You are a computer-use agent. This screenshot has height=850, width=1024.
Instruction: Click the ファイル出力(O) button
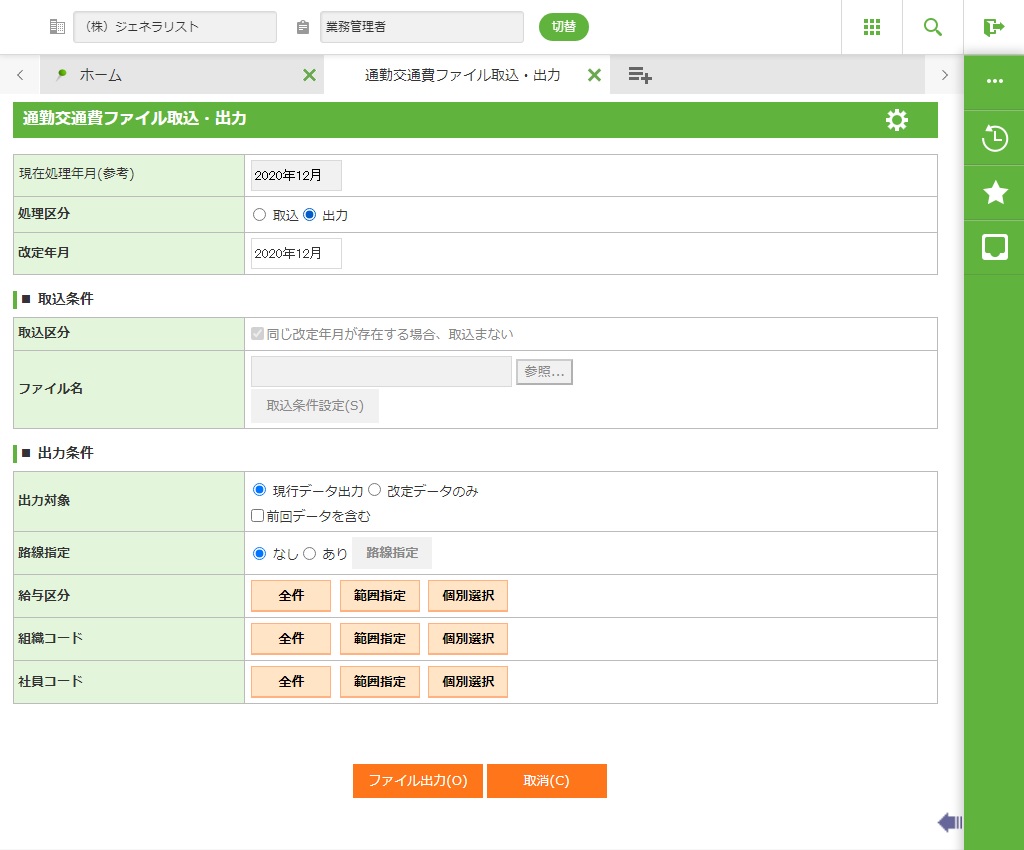pyautogui.click(x=418, y=781)
